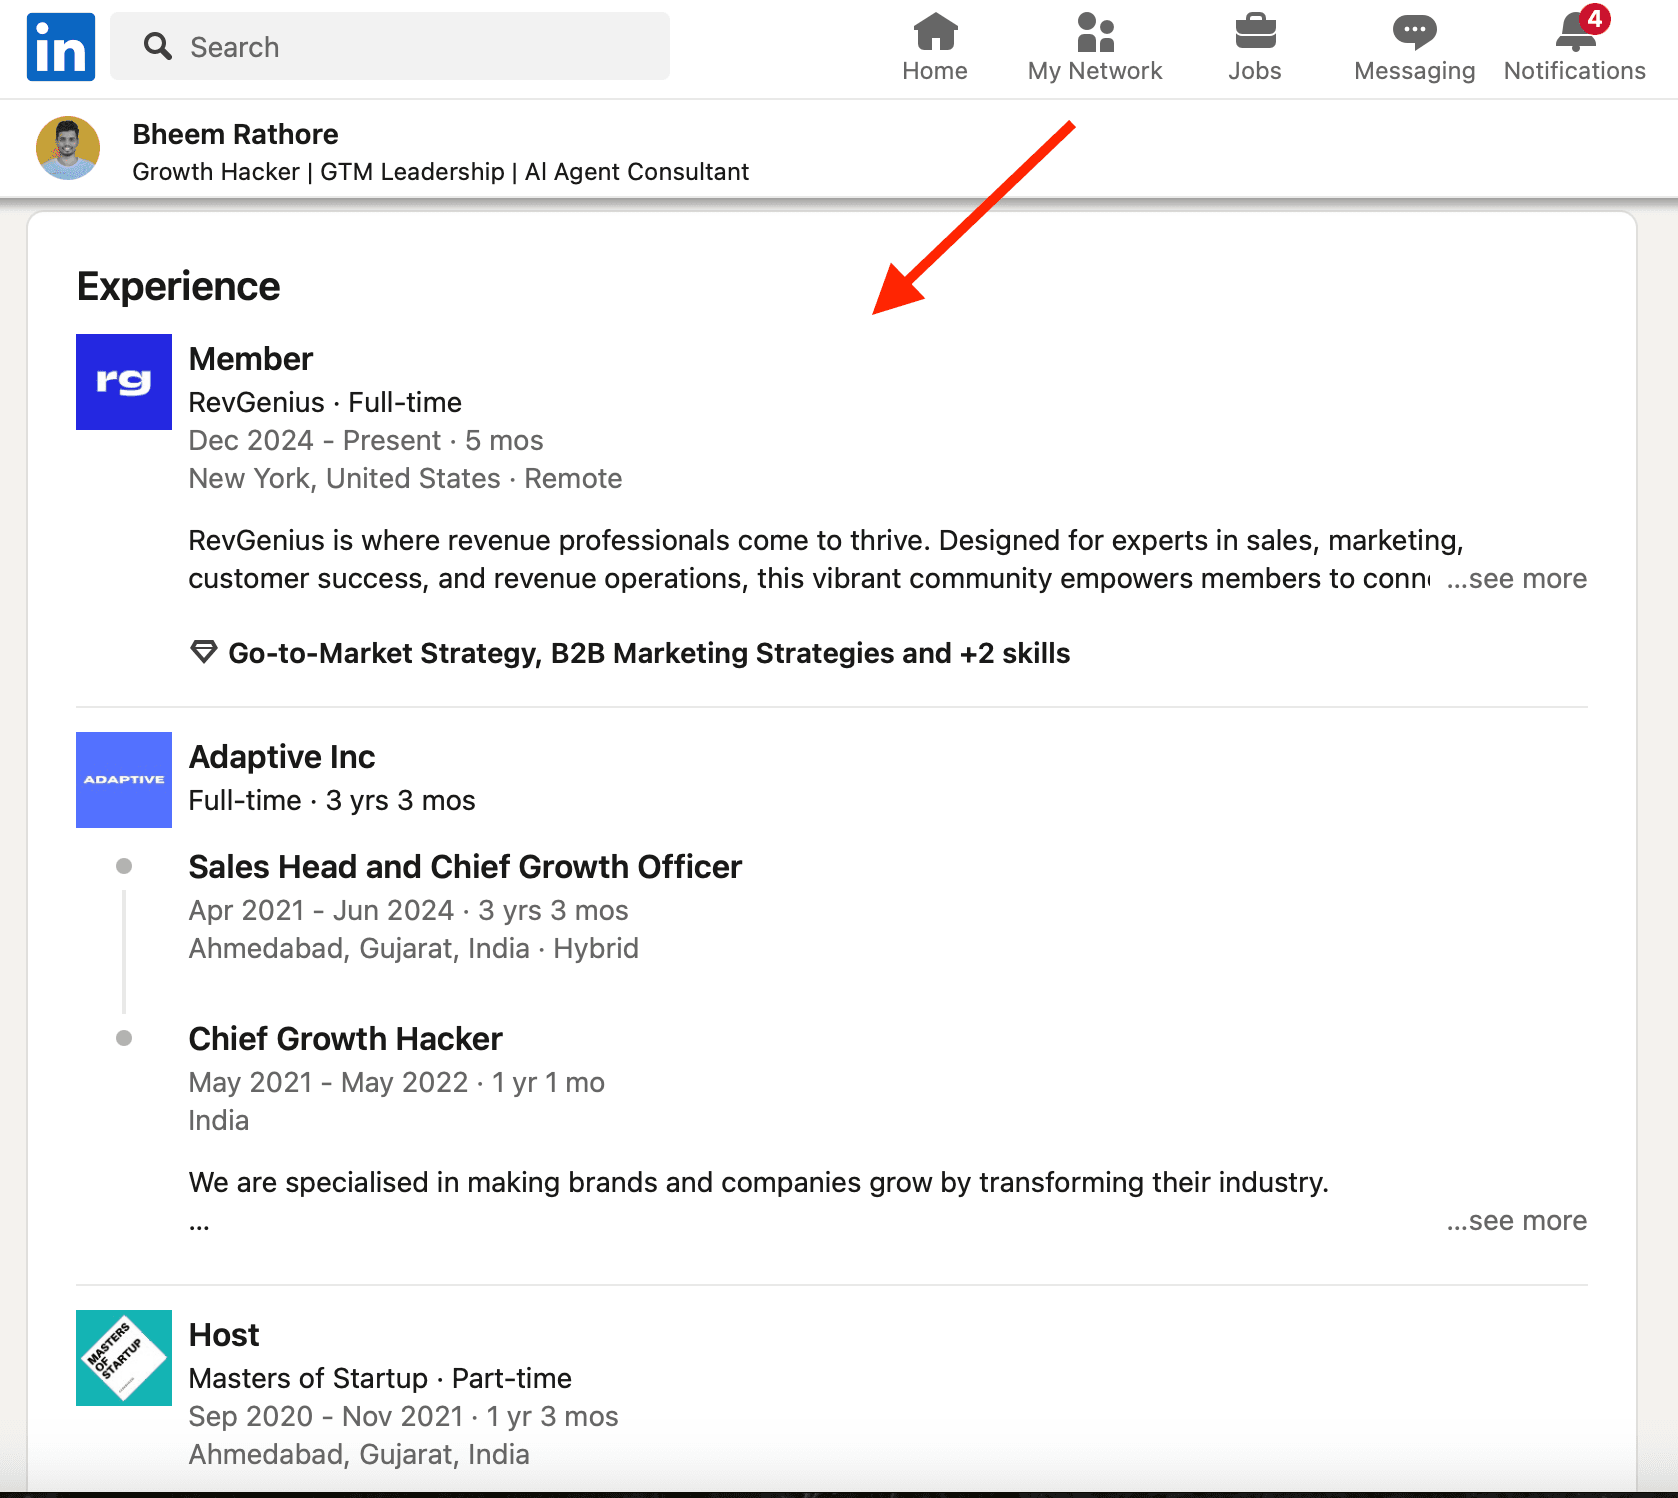The image size is (1678, 1498).
Task: Click the Masters of Startup logo
Action: (124, 1358)
